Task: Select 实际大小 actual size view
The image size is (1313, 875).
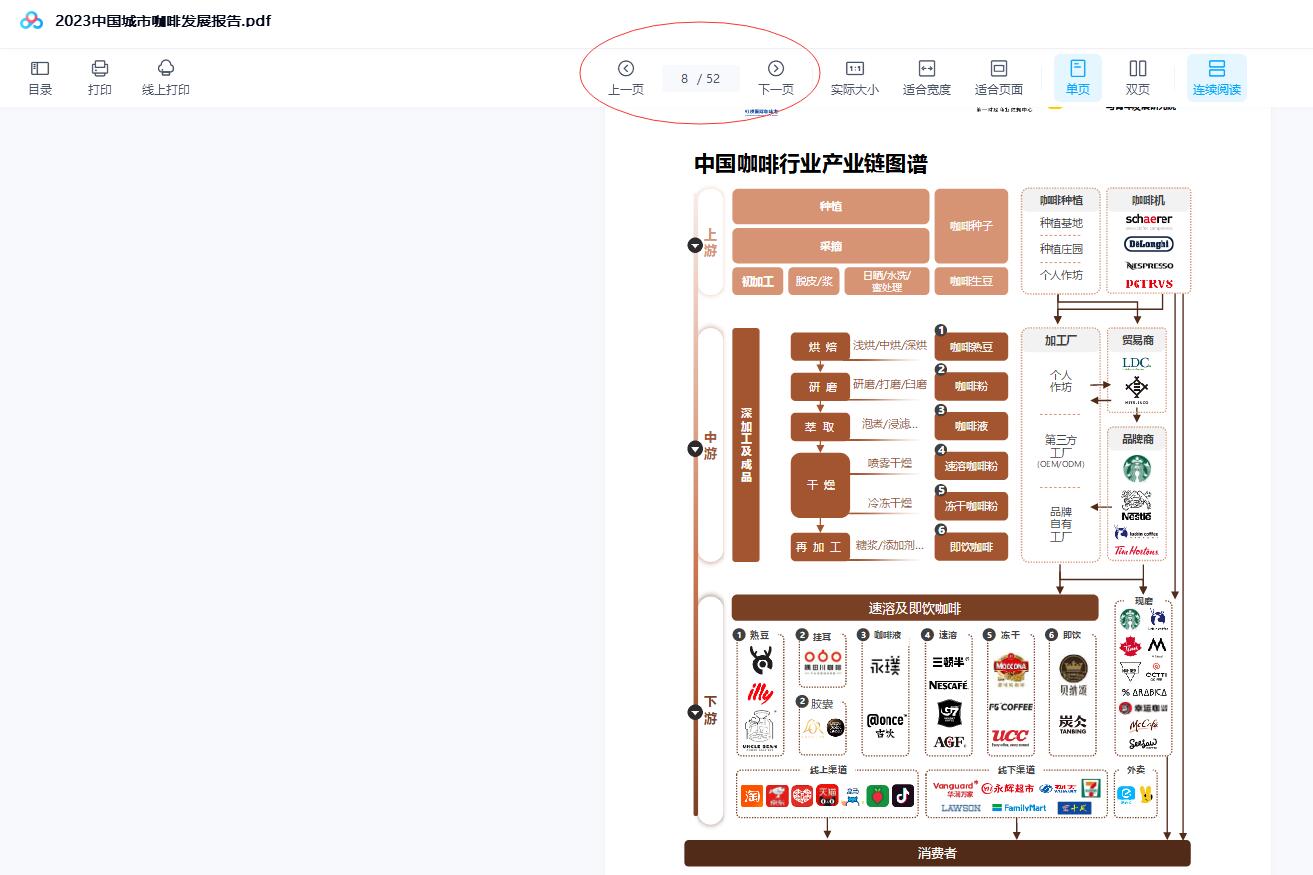Action: pos(855,77)
